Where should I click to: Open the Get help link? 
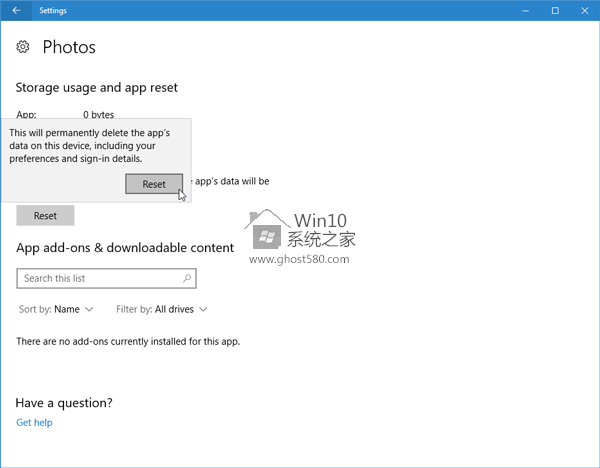(34, 422)
